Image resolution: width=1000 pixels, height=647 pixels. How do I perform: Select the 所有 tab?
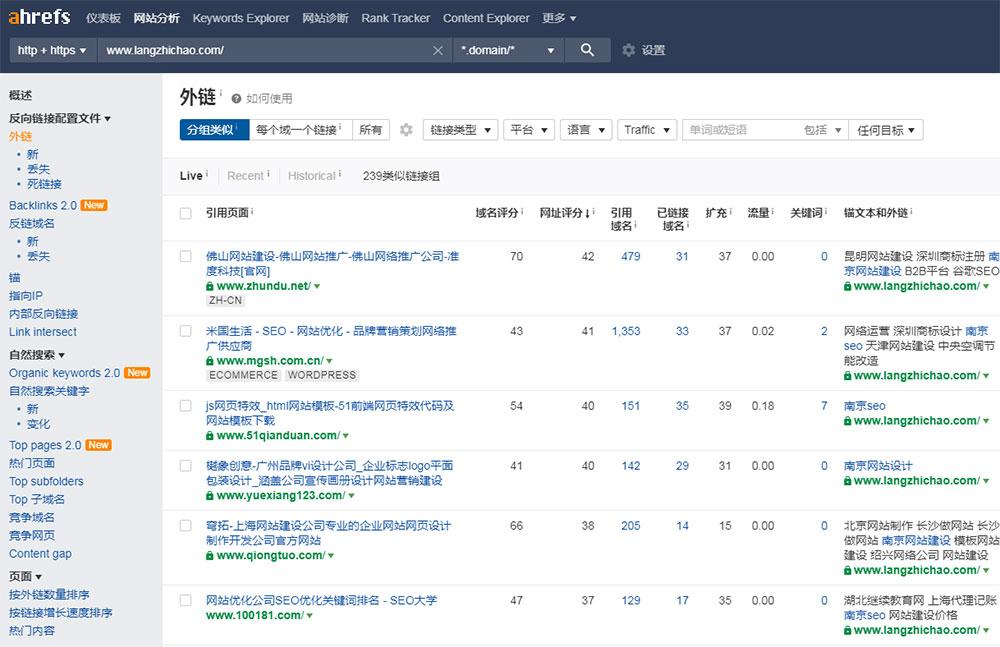371,130
